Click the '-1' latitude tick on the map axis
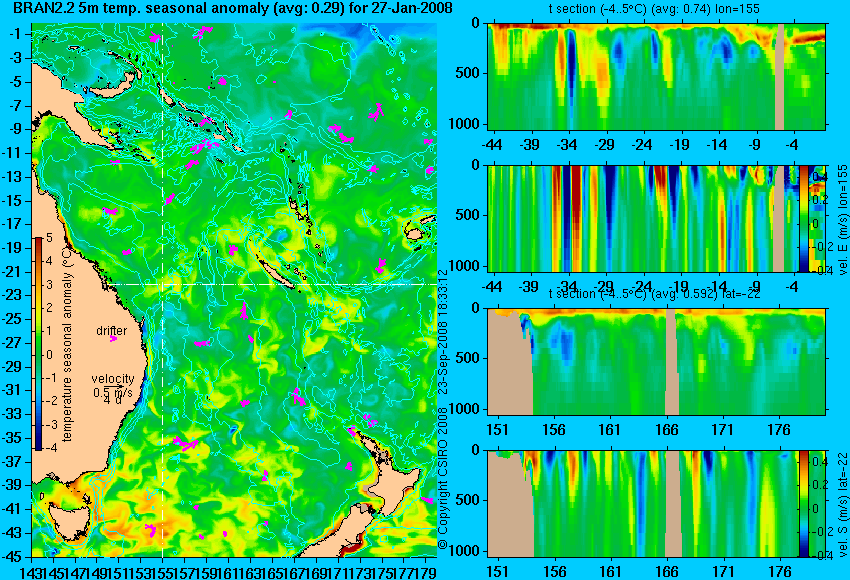This screenshot has width=850, height=580. (18, 34)
